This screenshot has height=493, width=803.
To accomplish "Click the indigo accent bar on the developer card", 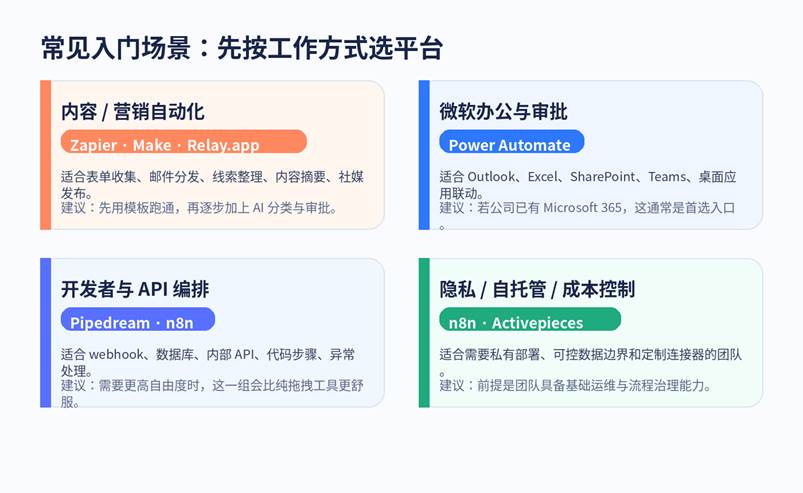I will [45, 333].
